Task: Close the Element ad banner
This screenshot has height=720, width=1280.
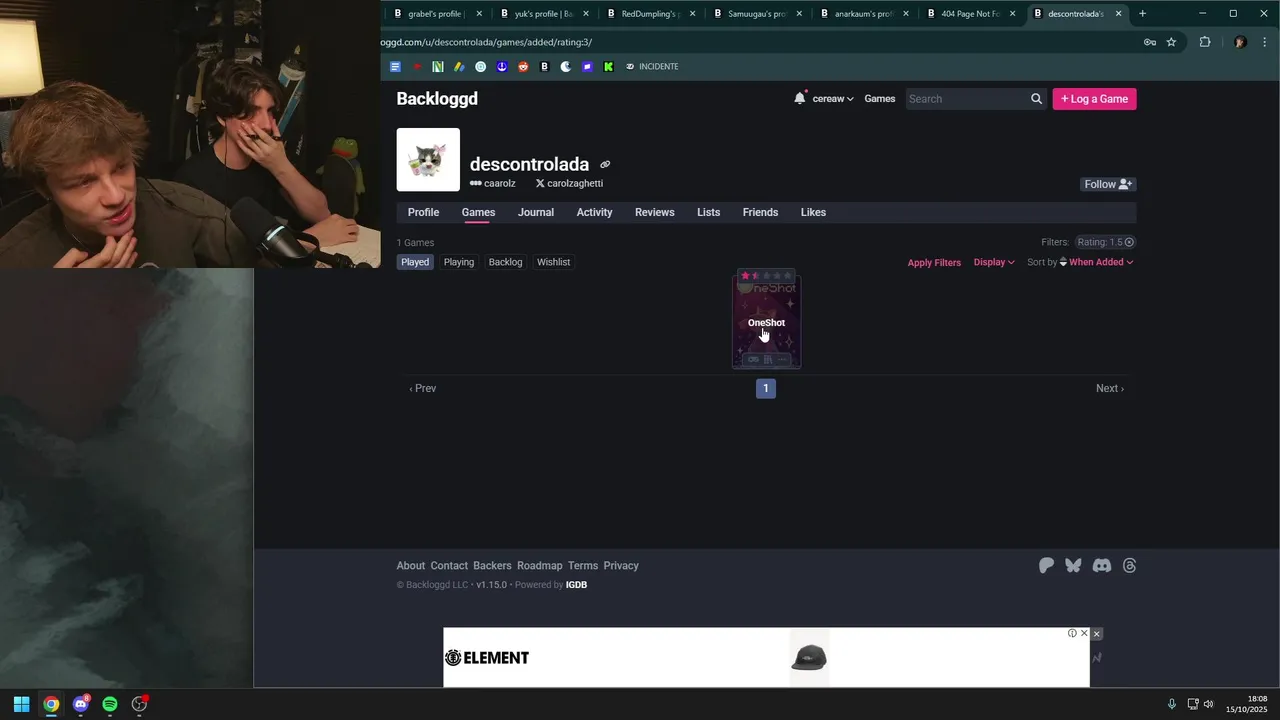Action: 1096,634
